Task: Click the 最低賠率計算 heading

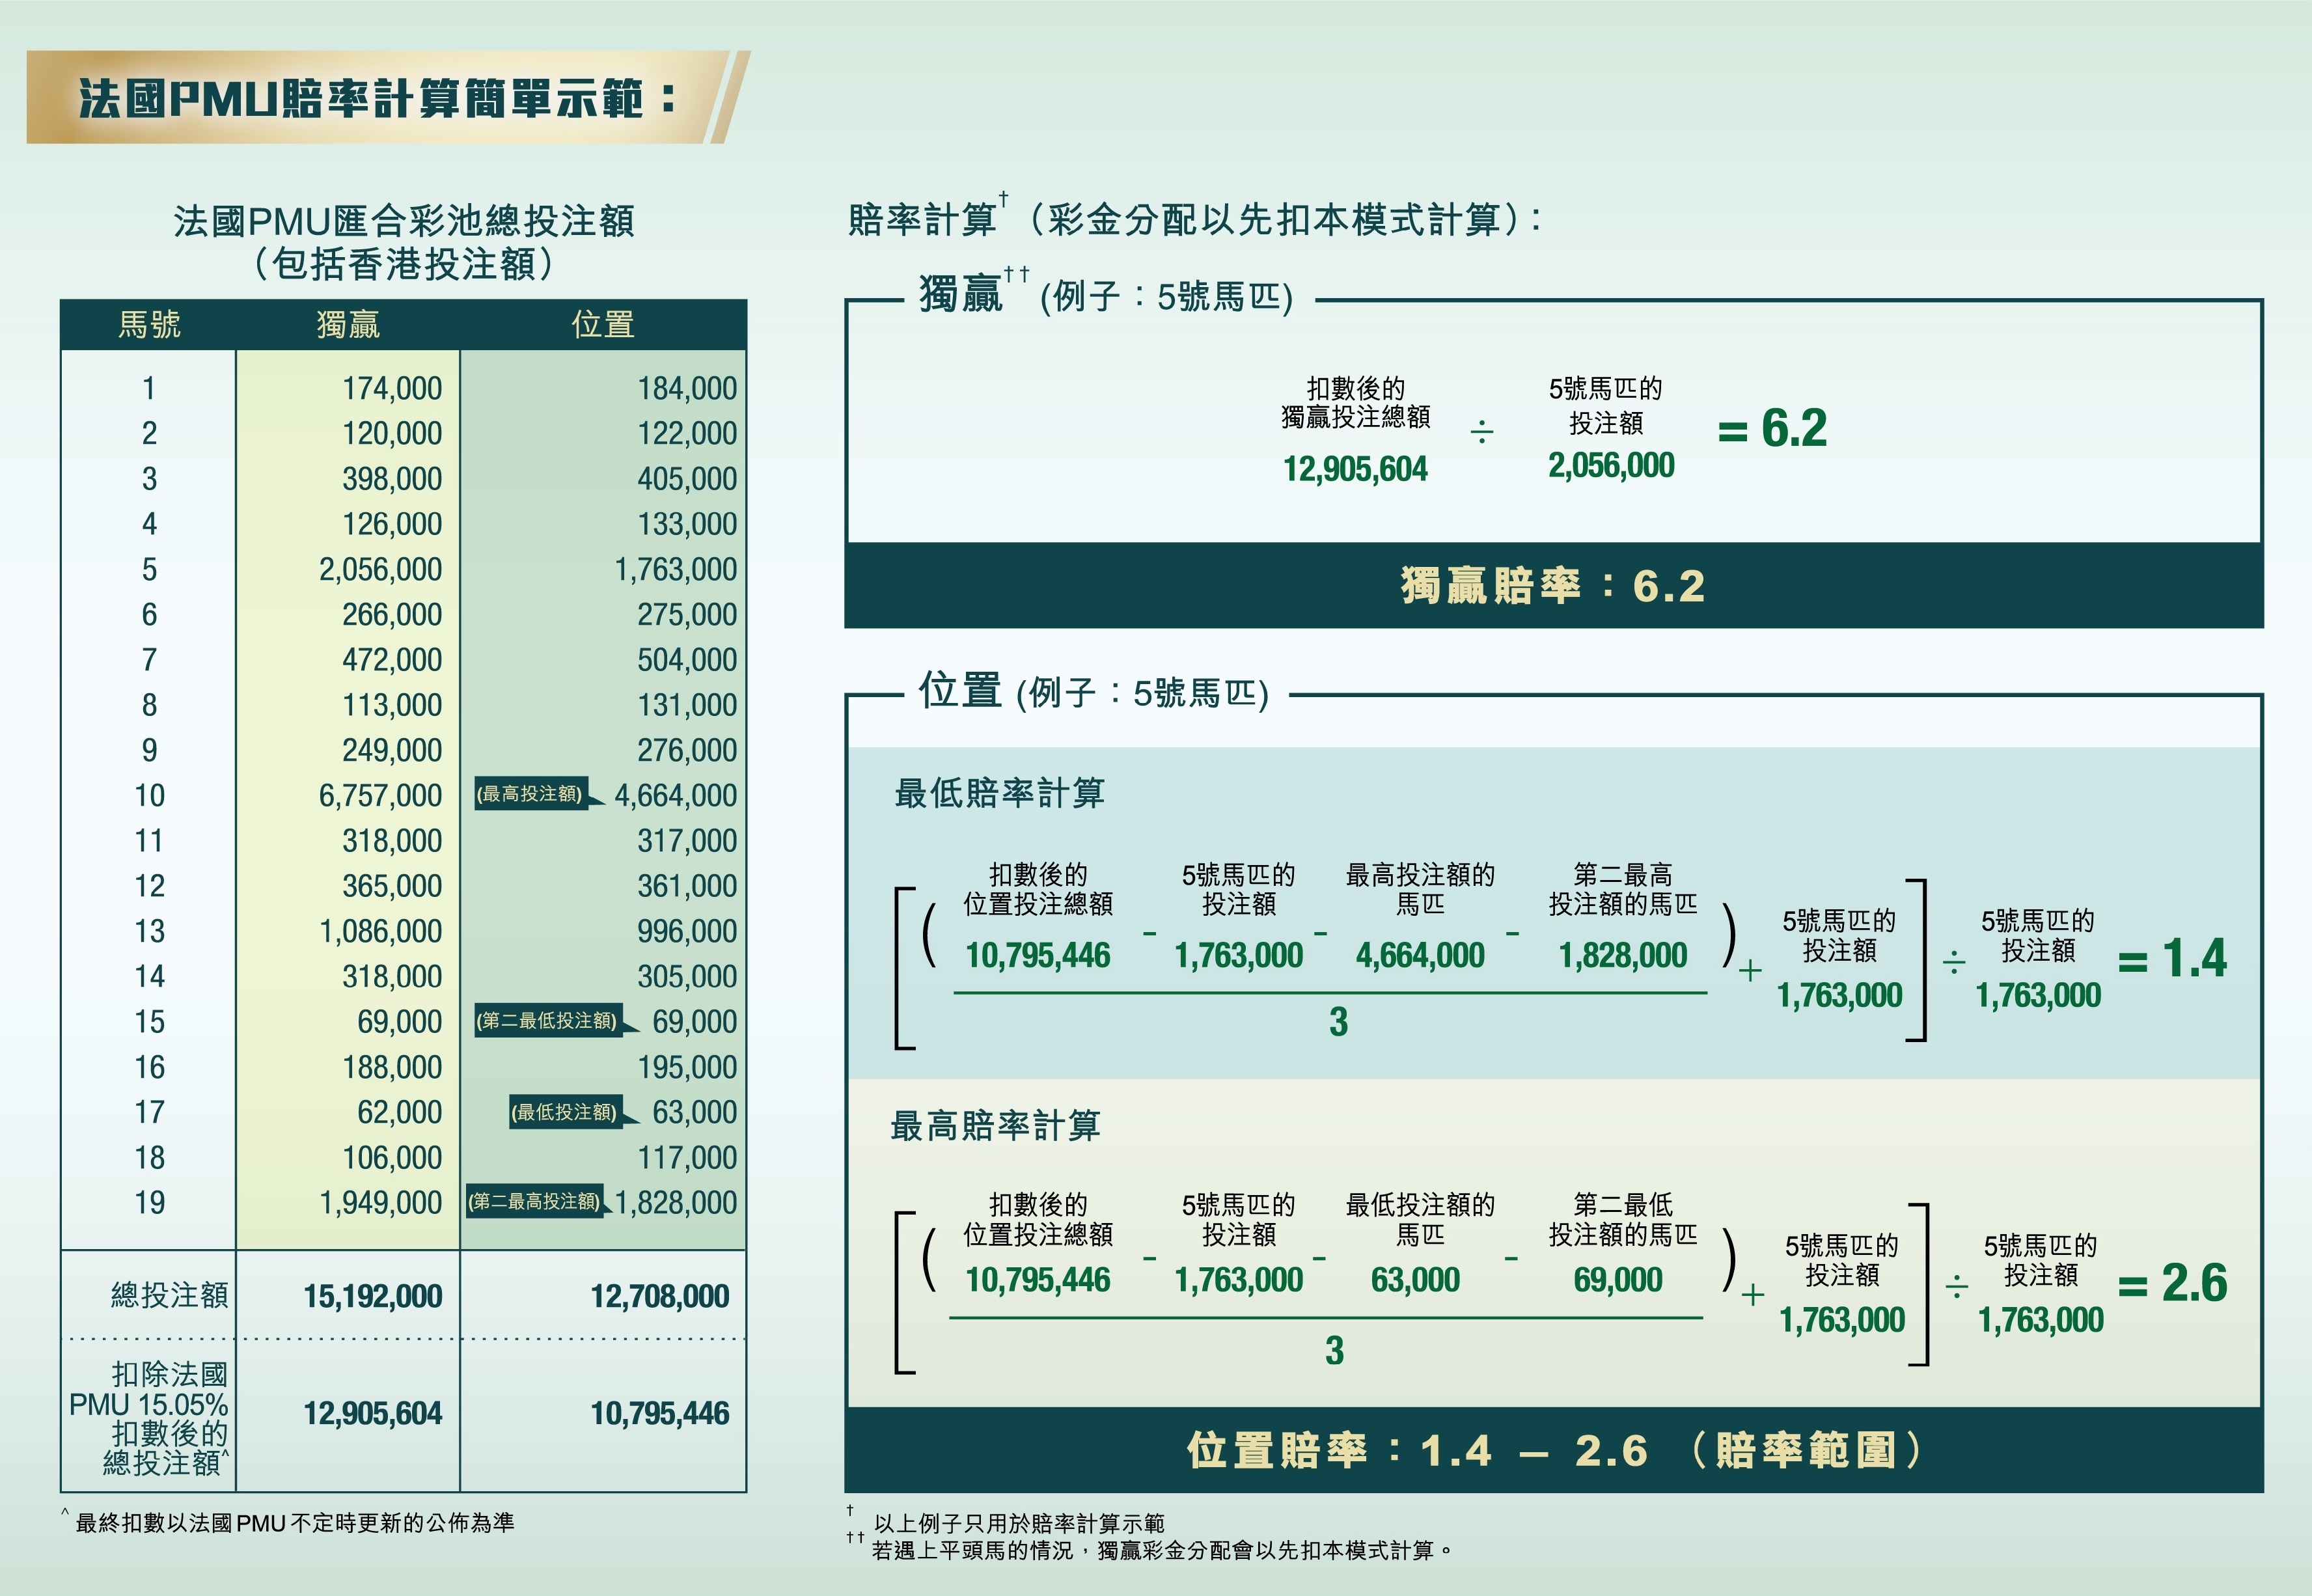Action: (x=999, y=793)
